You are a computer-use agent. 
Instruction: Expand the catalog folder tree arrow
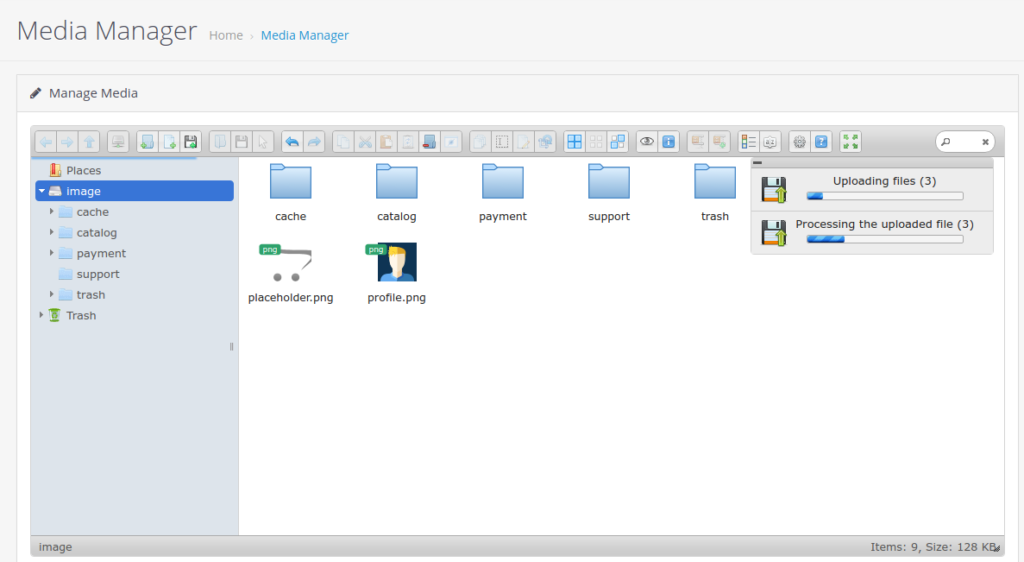click(52, 233)
